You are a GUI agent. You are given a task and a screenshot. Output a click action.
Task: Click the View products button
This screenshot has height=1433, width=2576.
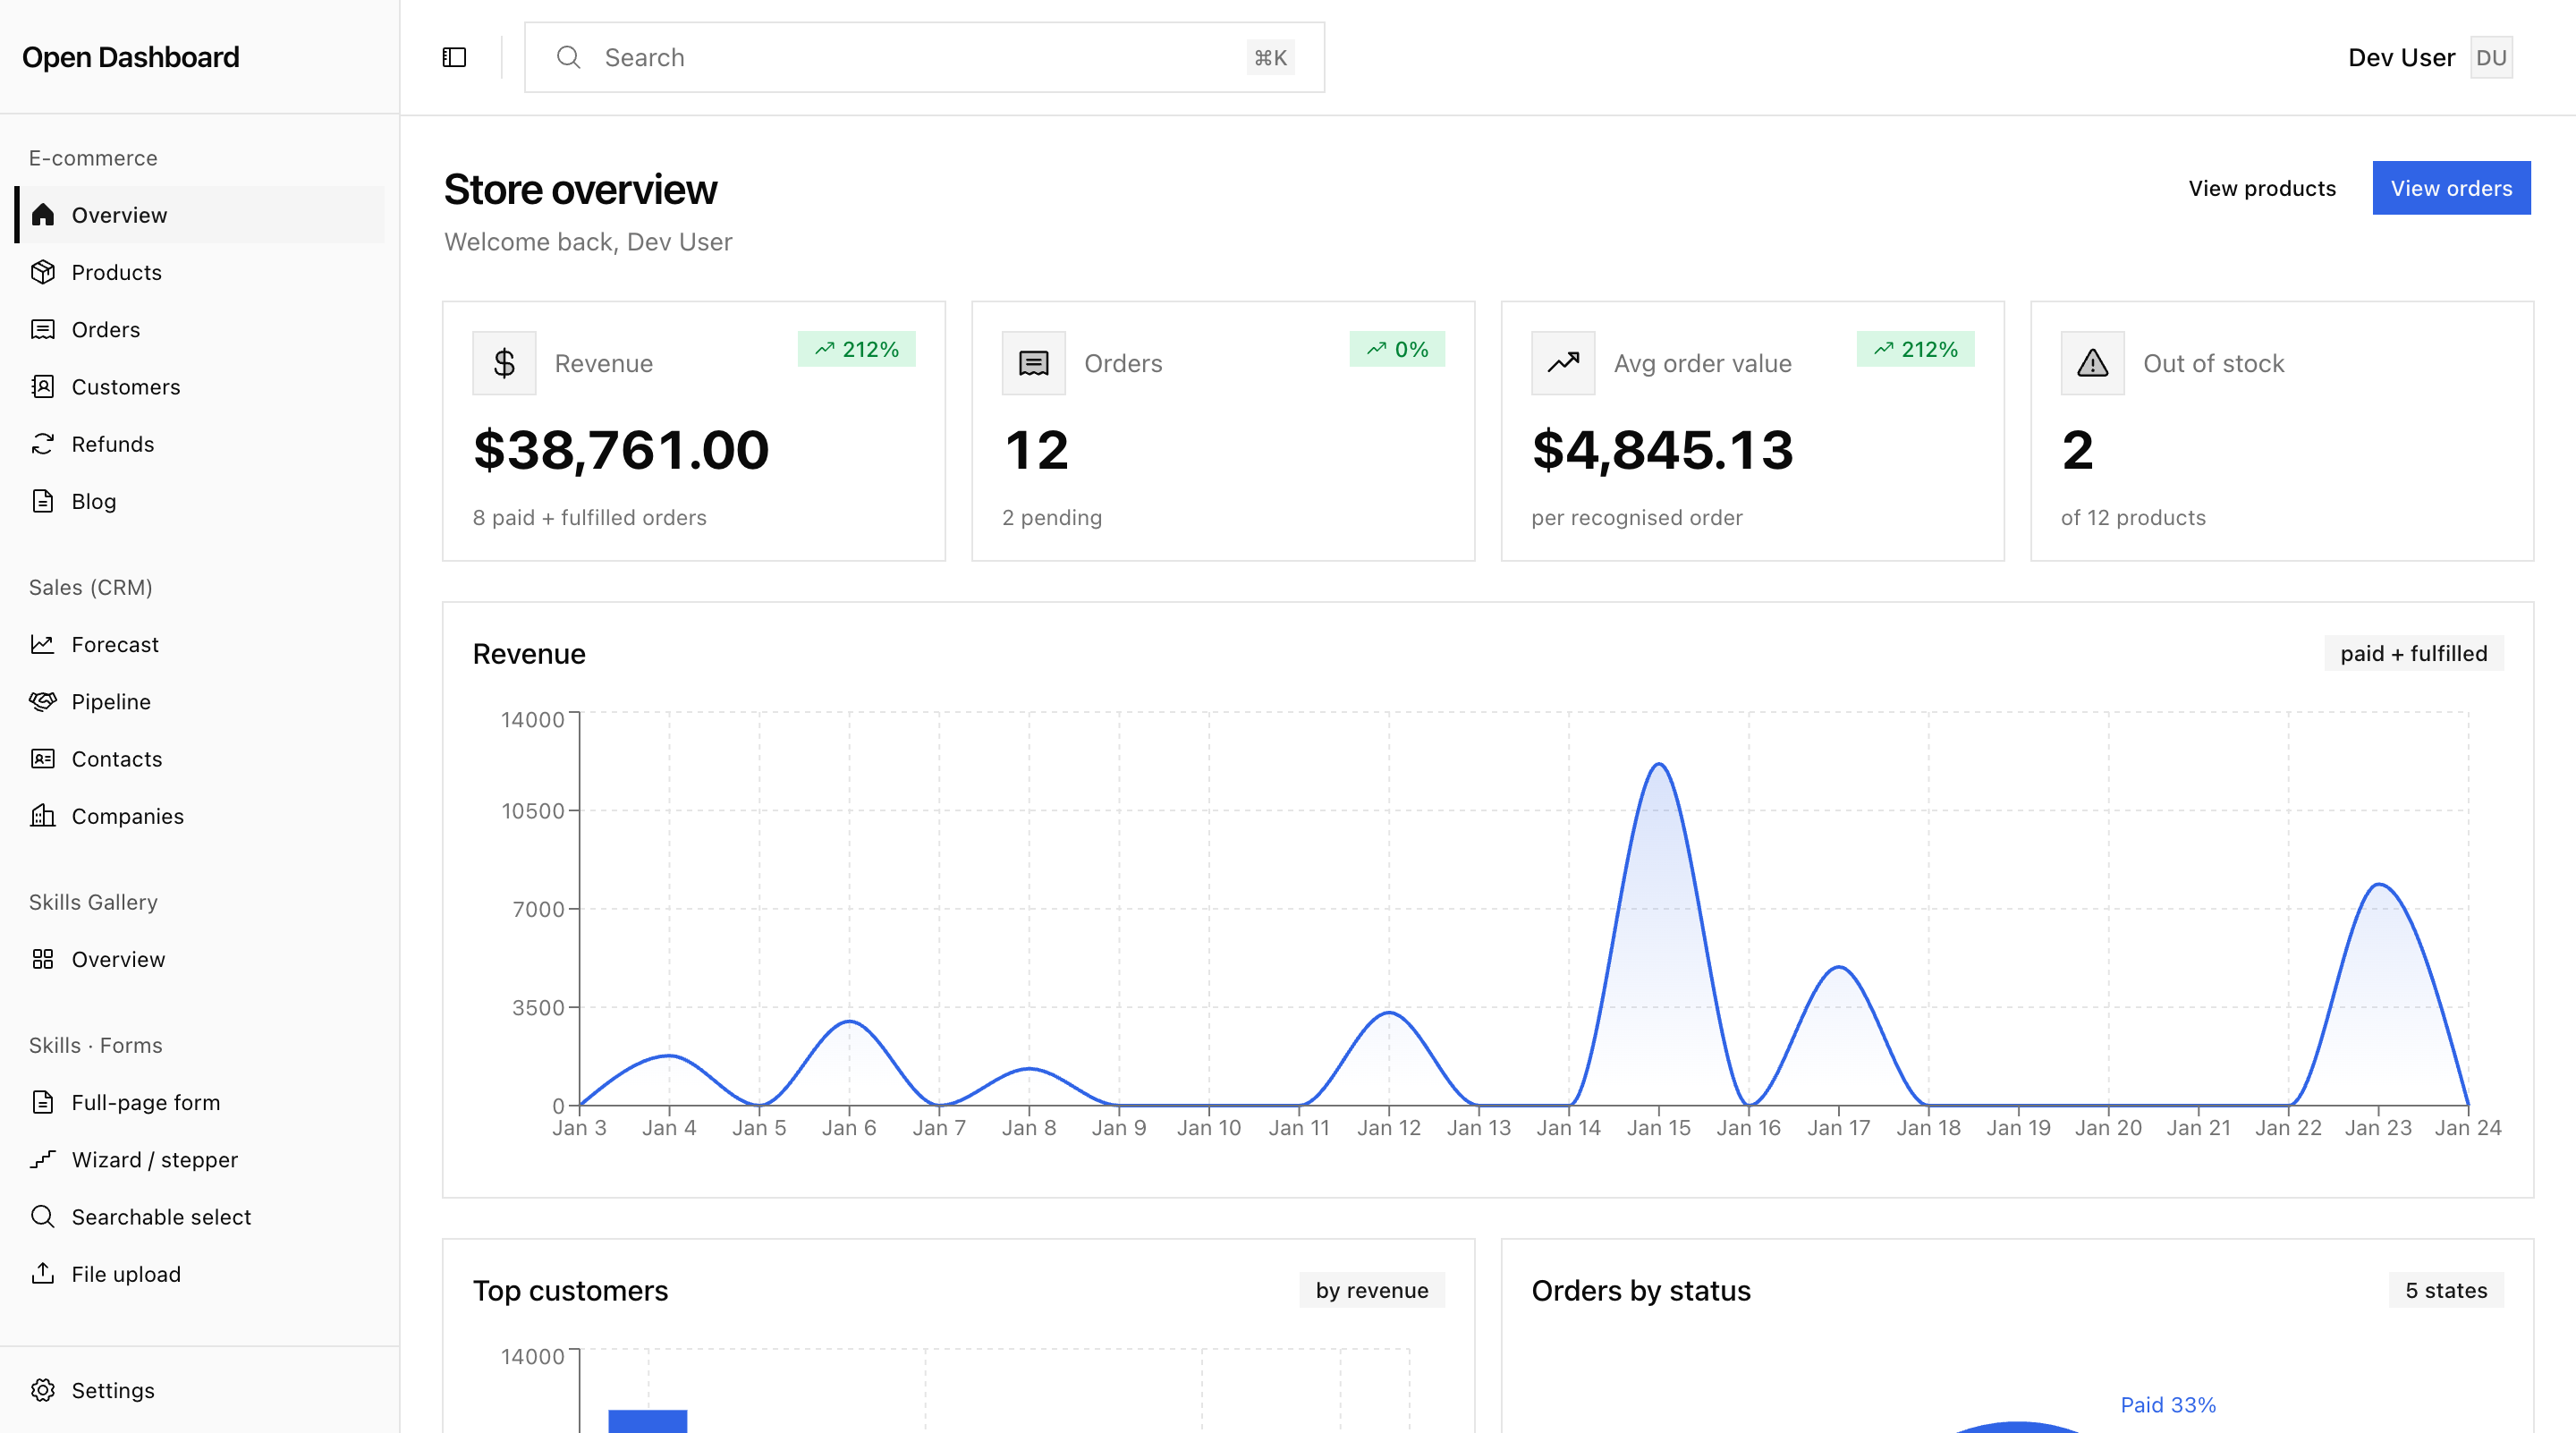pos(2262,188)
